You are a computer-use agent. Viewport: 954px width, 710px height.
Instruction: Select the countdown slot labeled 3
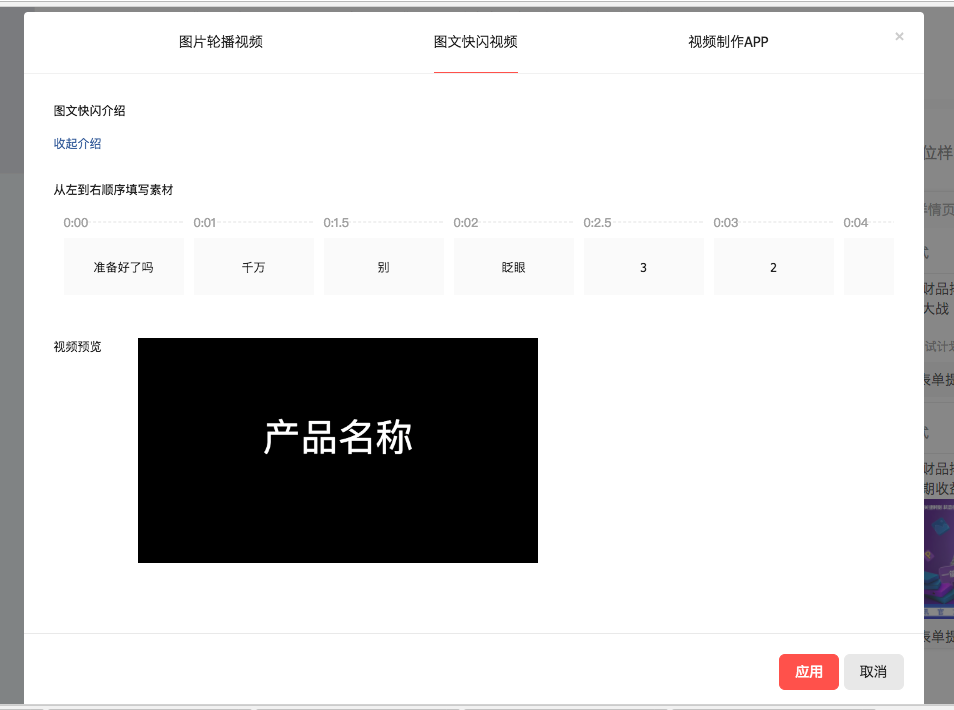643,267
